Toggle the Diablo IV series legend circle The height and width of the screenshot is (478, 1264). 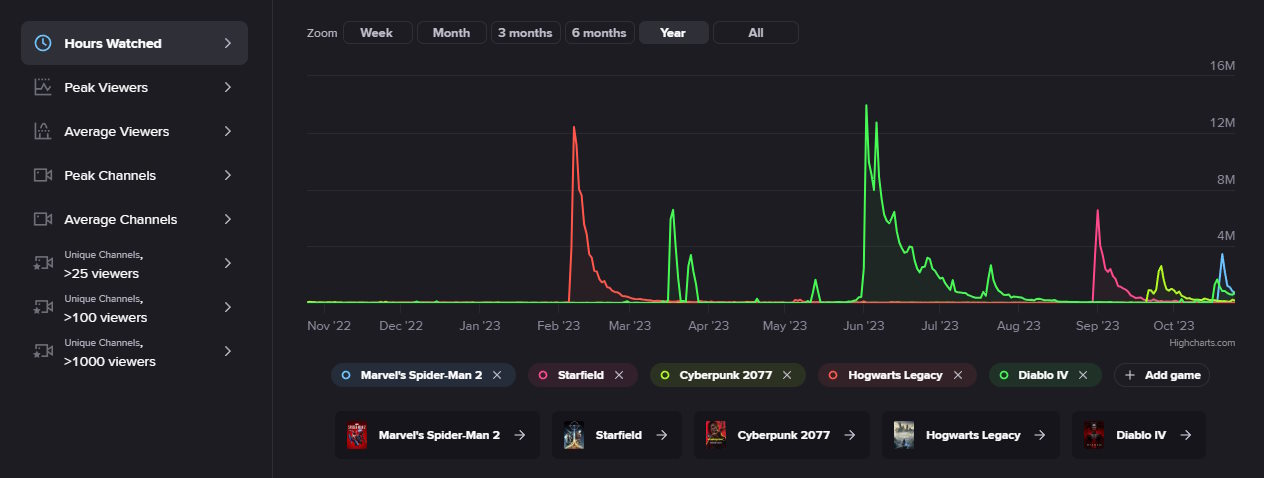(x=1004, y=375)
